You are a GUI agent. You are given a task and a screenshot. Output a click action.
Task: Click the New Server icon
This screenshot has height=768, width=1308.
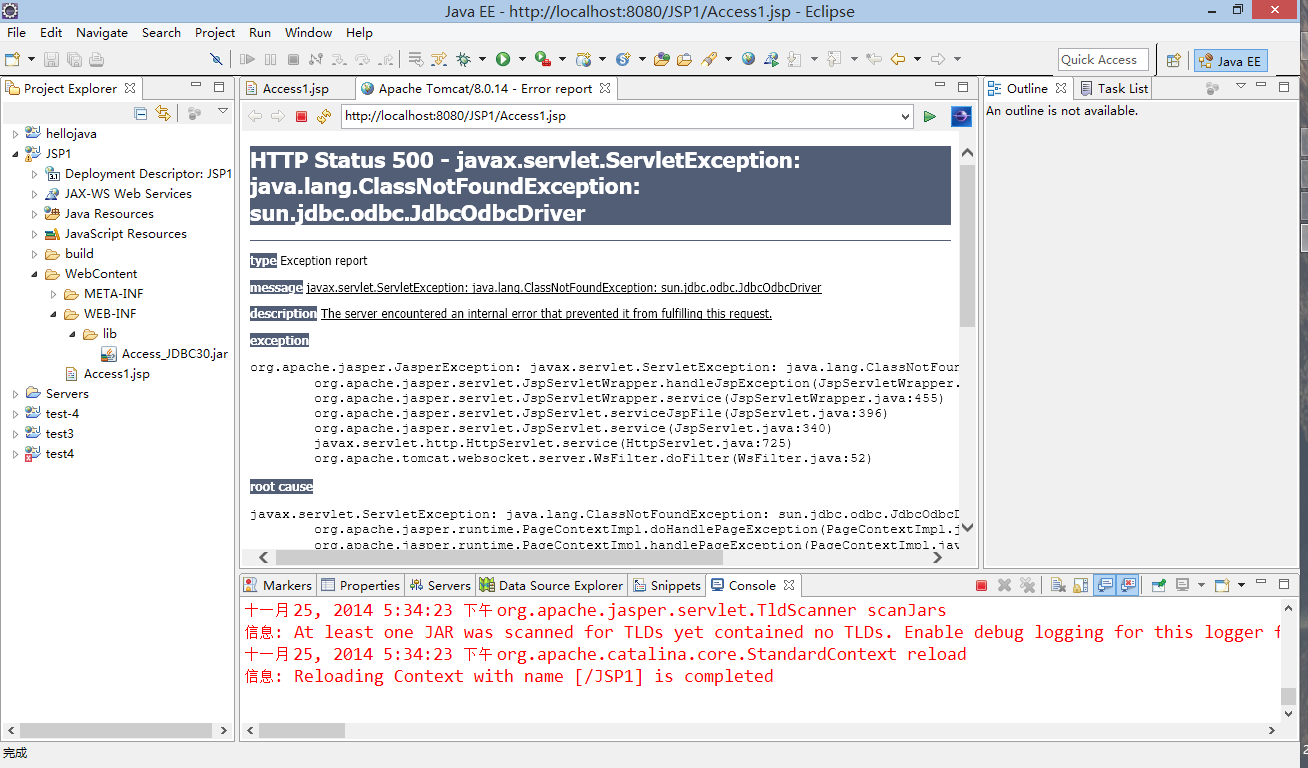pos(583,59)
